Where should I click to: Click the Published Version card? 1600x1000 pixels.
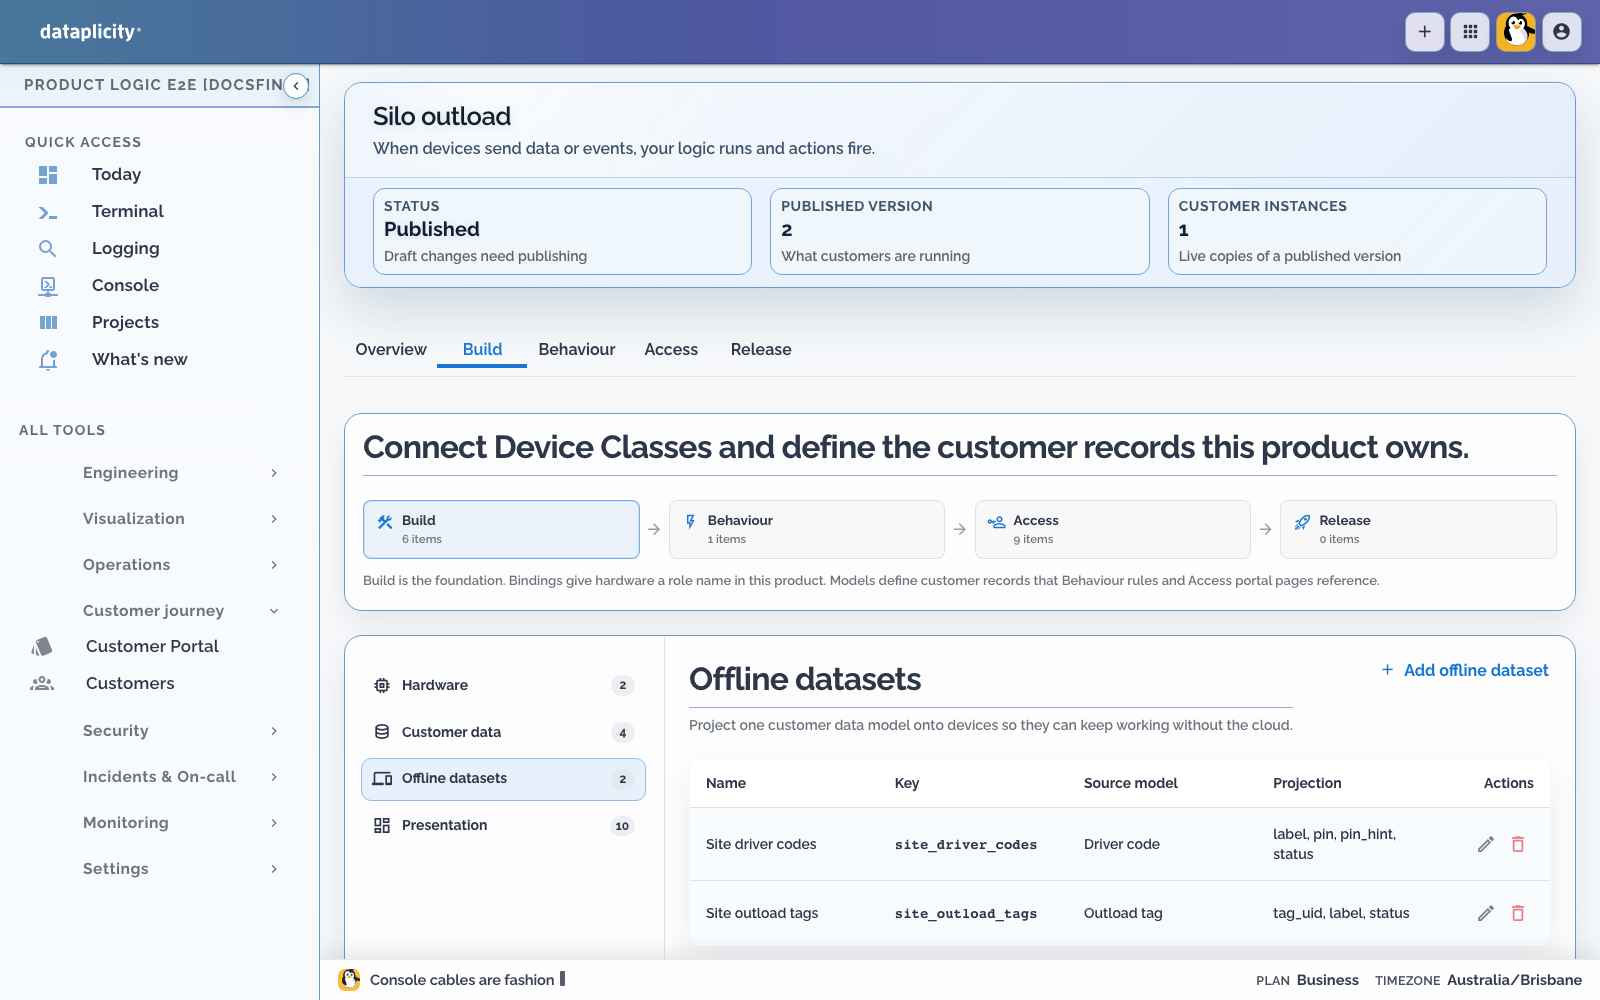[x=960, y=232]
